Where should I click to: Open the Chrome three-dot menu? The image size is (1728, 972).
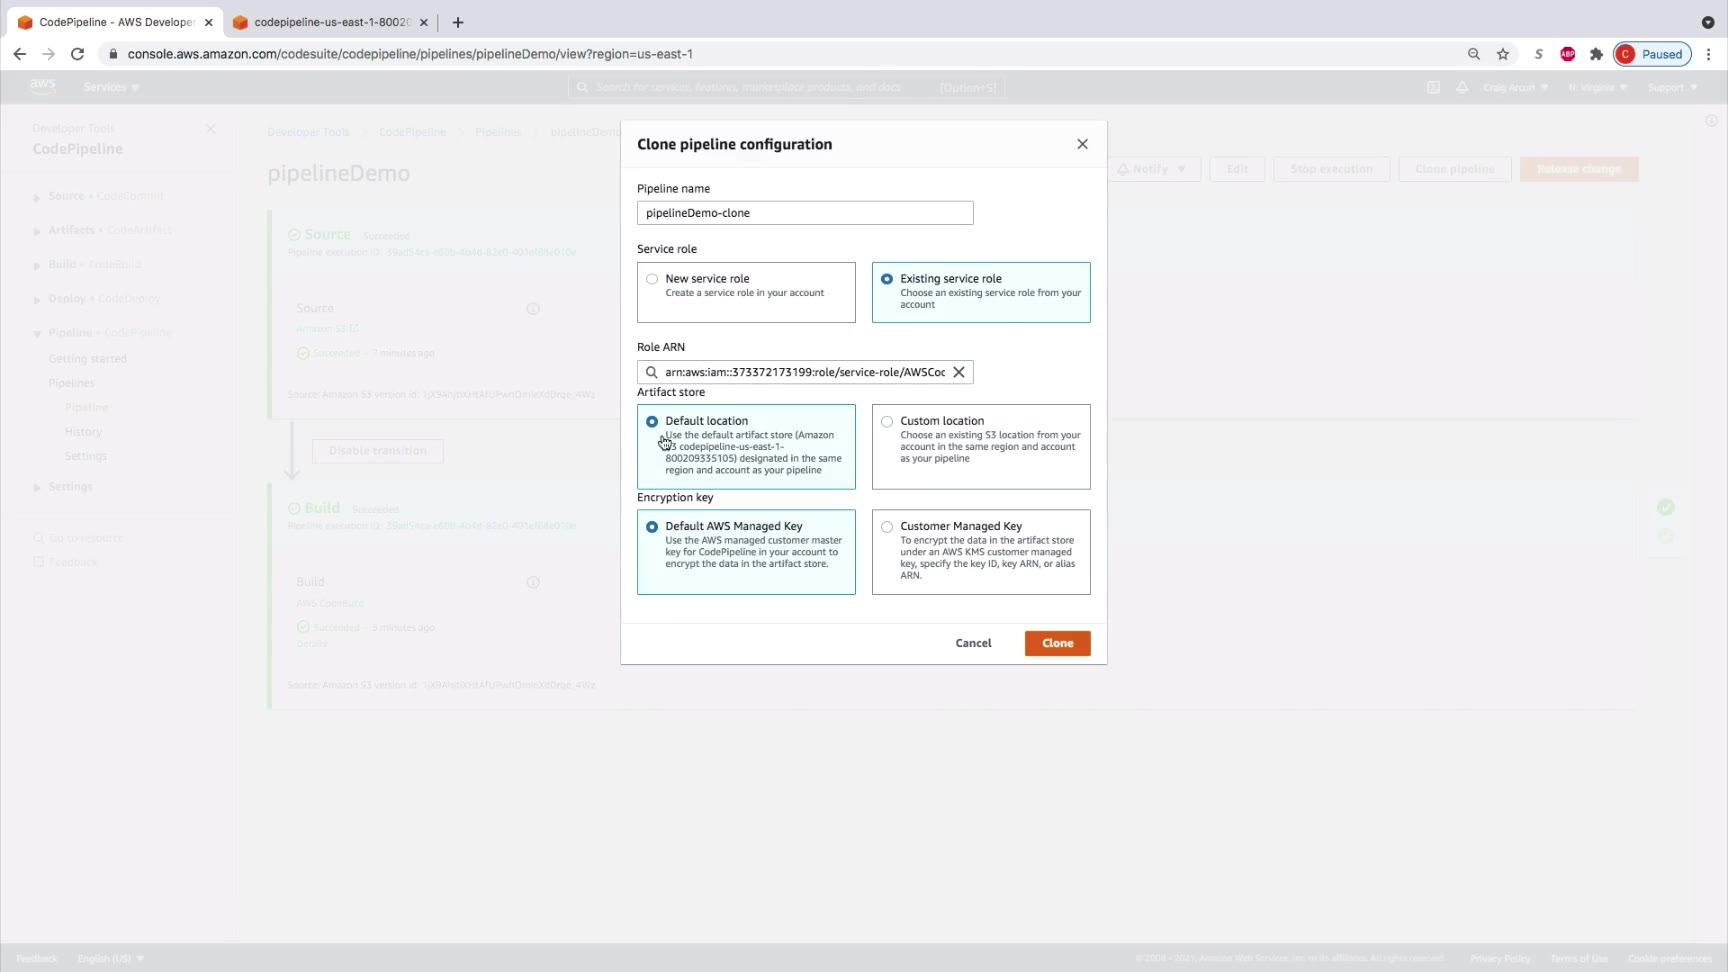[x=1709, y=54]
